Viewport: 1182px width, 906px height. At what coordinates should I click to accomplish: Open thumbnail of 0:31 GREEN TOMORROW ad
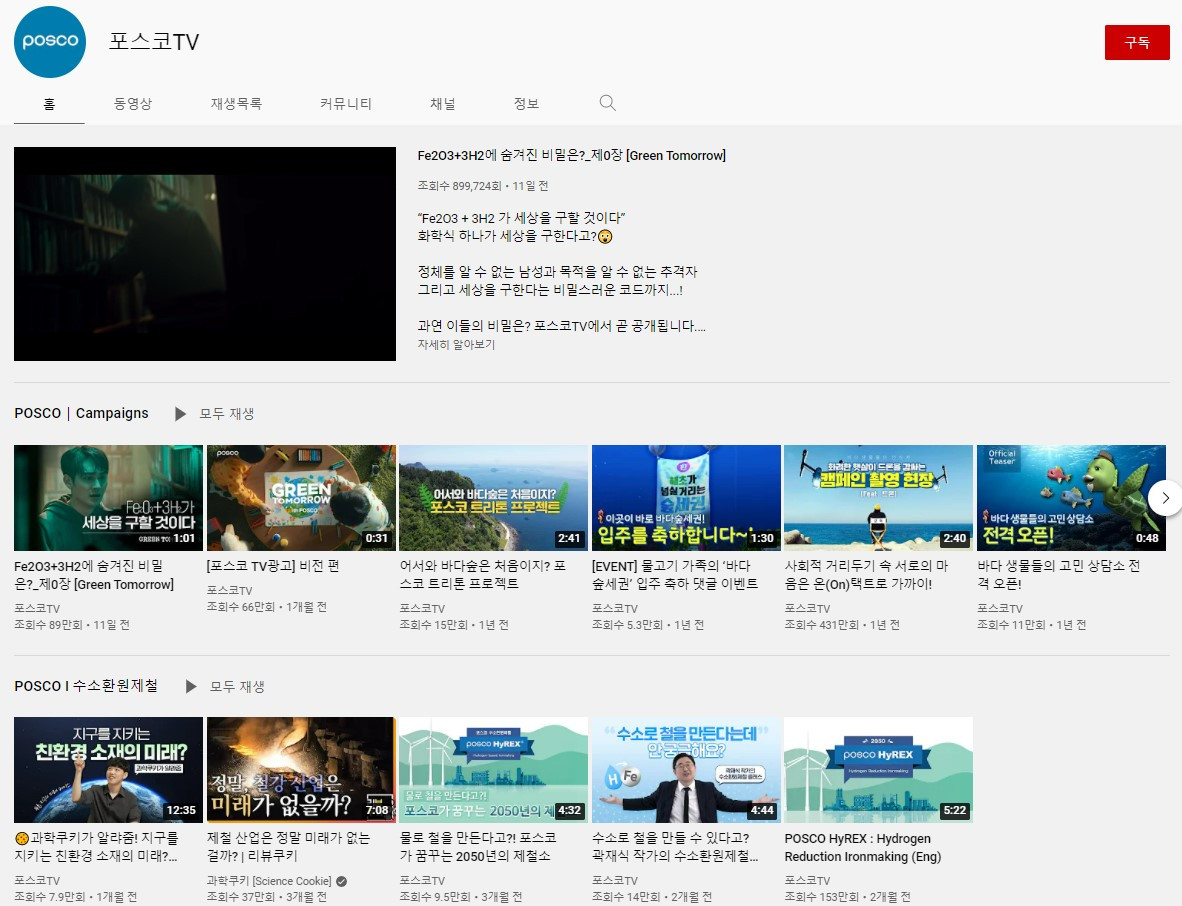(301, 497)
